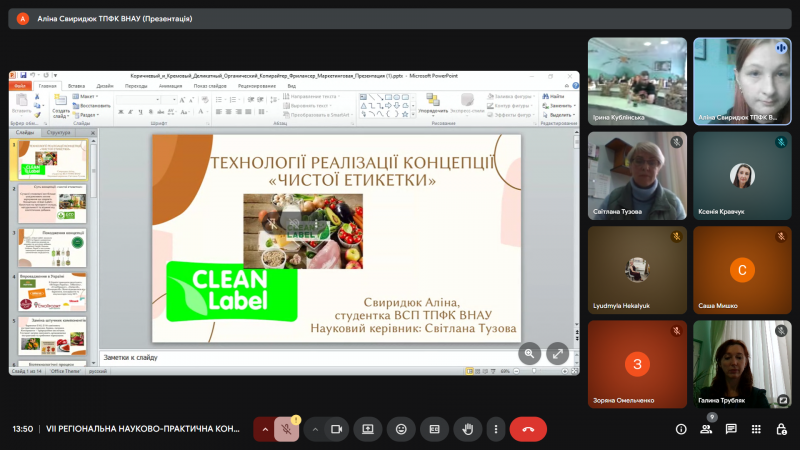Click the red leave call button

(528, 429)
